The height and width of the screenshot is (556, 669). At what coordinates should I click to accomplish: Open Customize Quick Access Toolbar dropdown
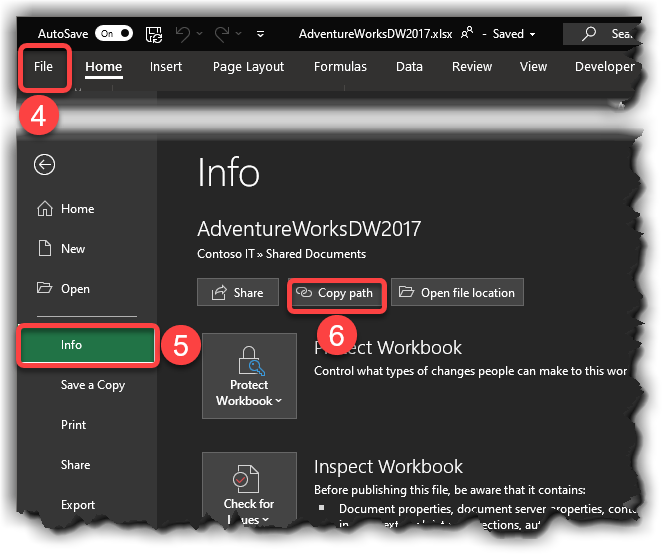click(x=260, y=34)
